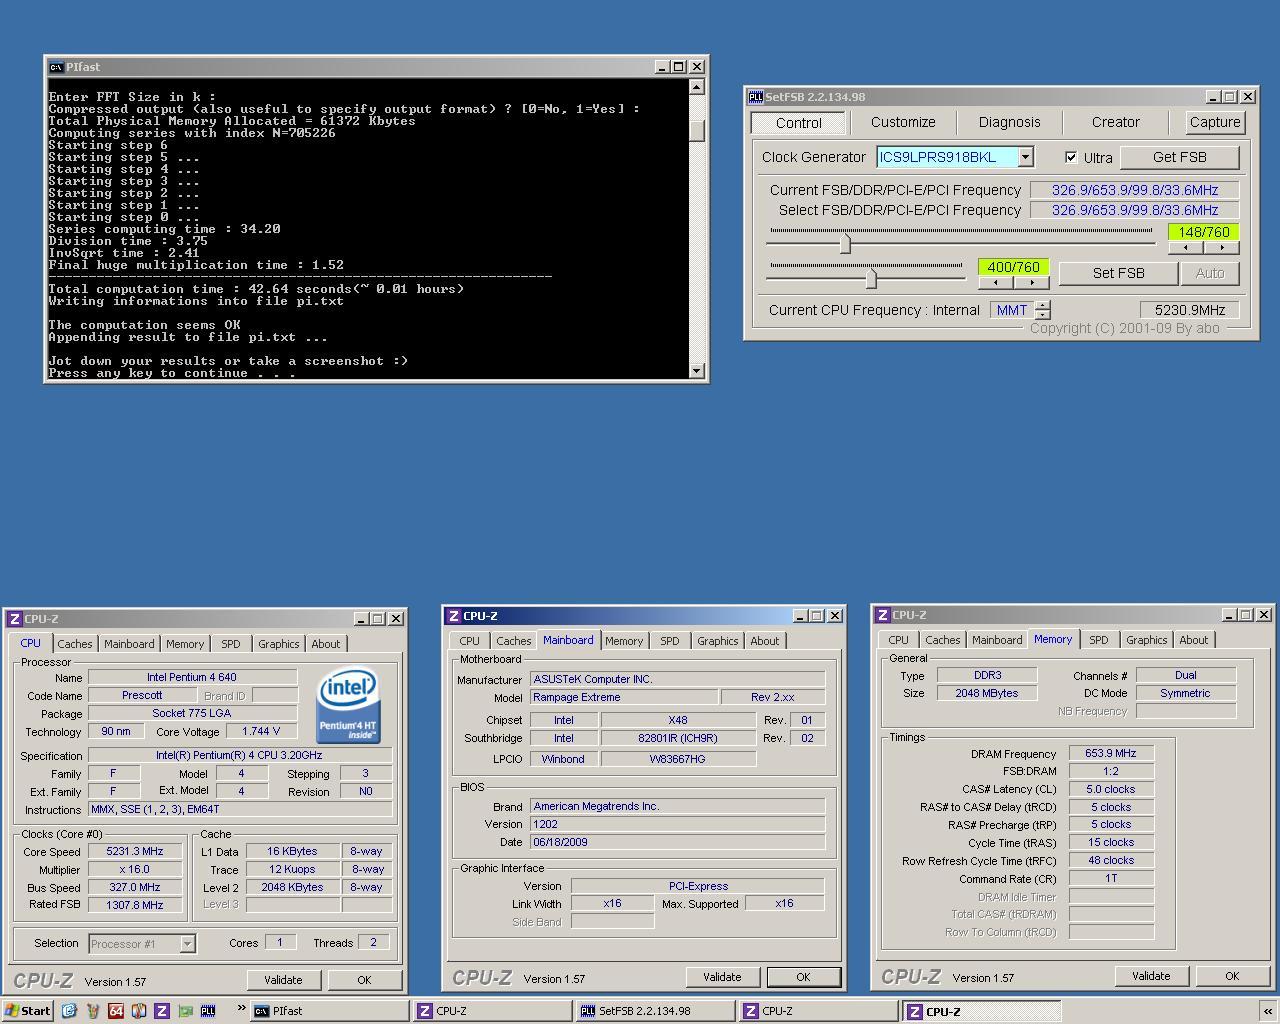Open Memory tab in CPU-Z Mainboard window
Image resolution: width=1280 pixels, height=1024 pixels.
tap(624, 641)
